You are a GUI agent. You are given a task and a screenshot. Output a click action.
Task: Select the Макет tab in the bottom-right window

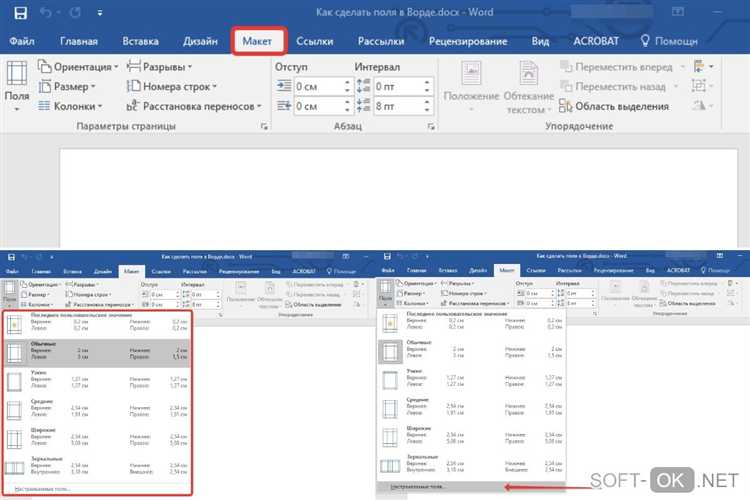[507, 270]
